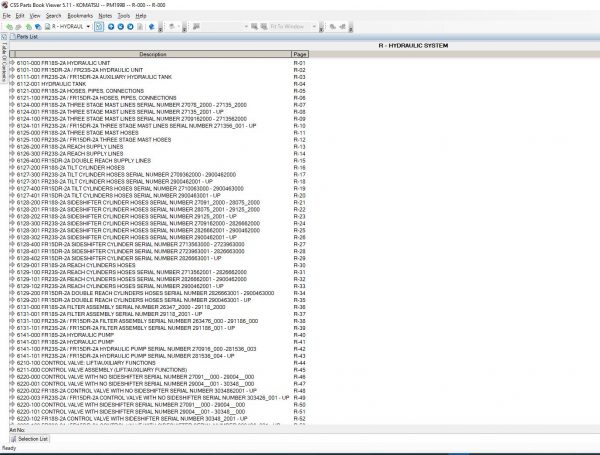The image size is (600, 455).
Task: Click the middle blue round navigation button
Action: (x=121, y=27)
